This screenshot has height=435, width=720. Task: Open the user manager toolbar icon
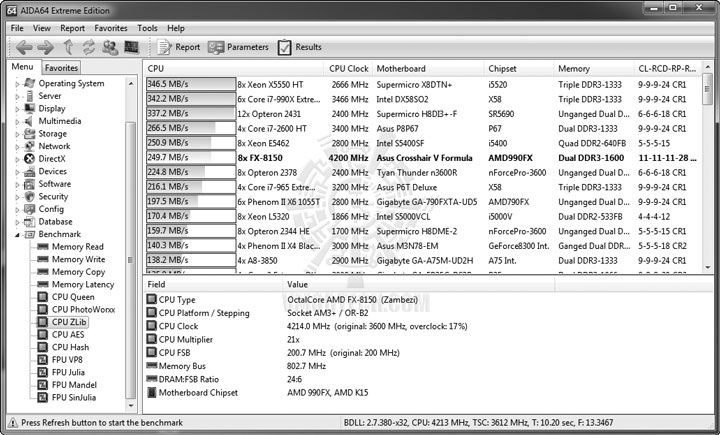tap(110, 47)
